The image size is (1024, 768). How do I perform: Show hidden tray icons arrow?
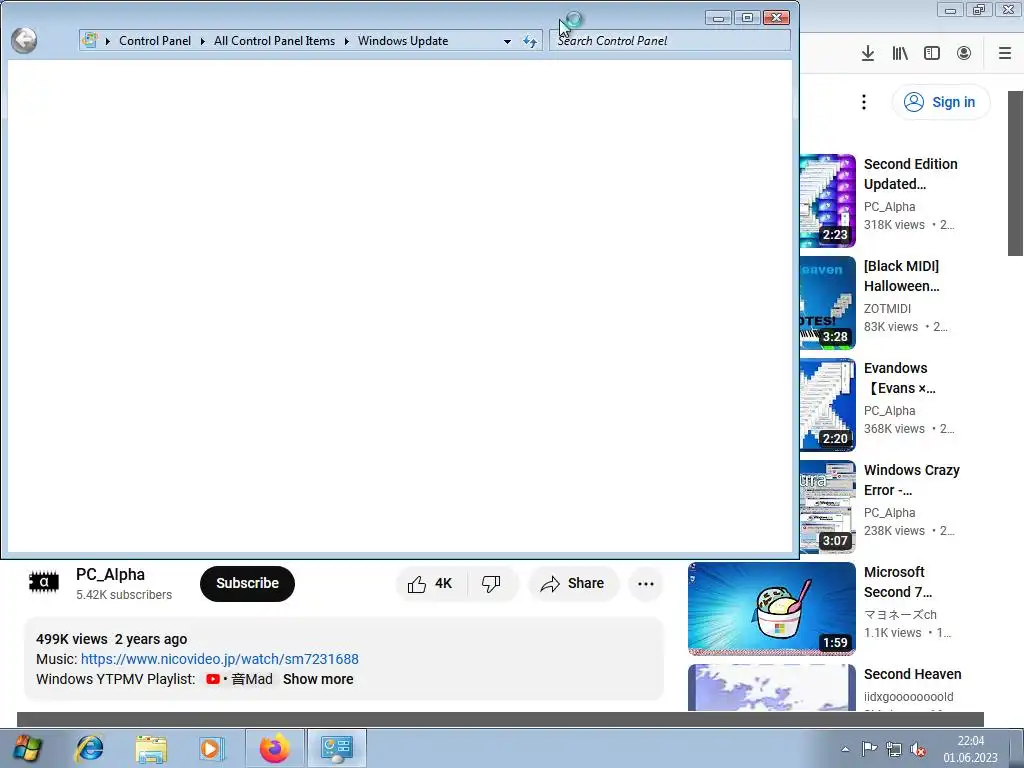pos(845,749)
